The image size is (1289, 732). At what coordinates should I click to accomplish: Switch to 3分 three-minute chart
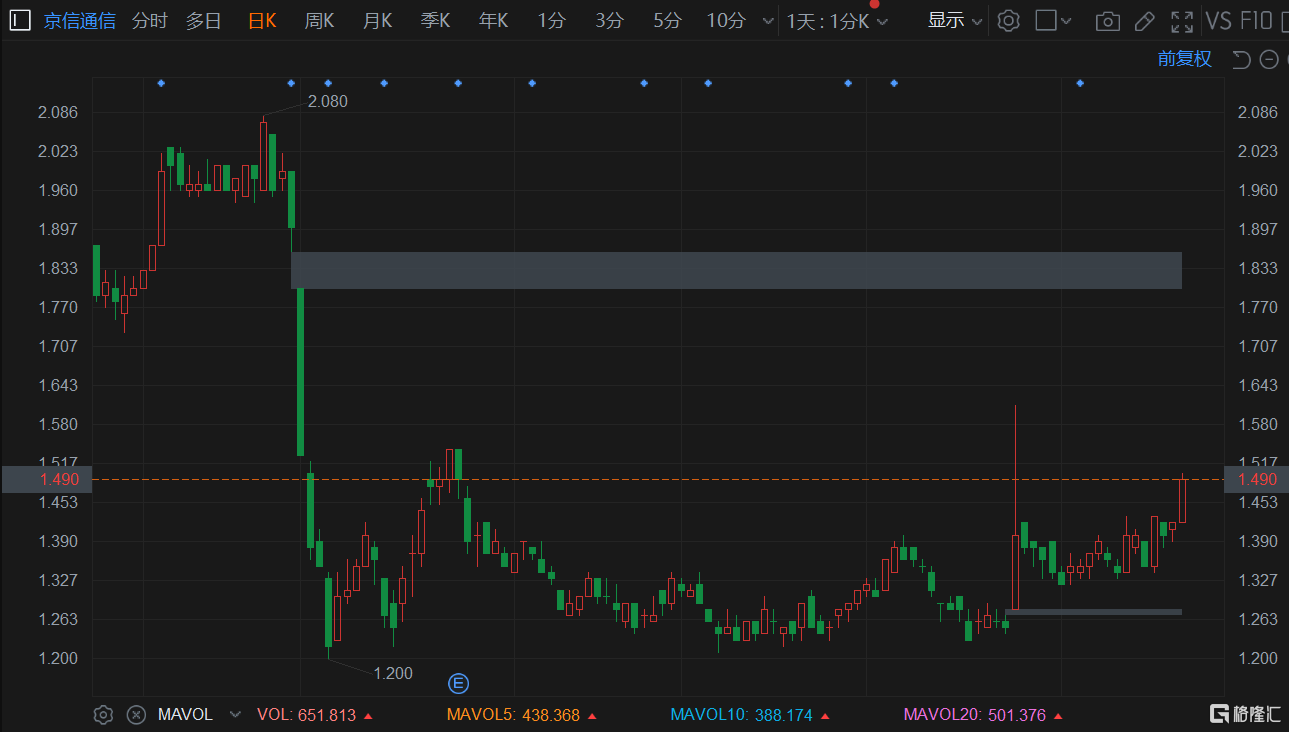tap(609, 20)
